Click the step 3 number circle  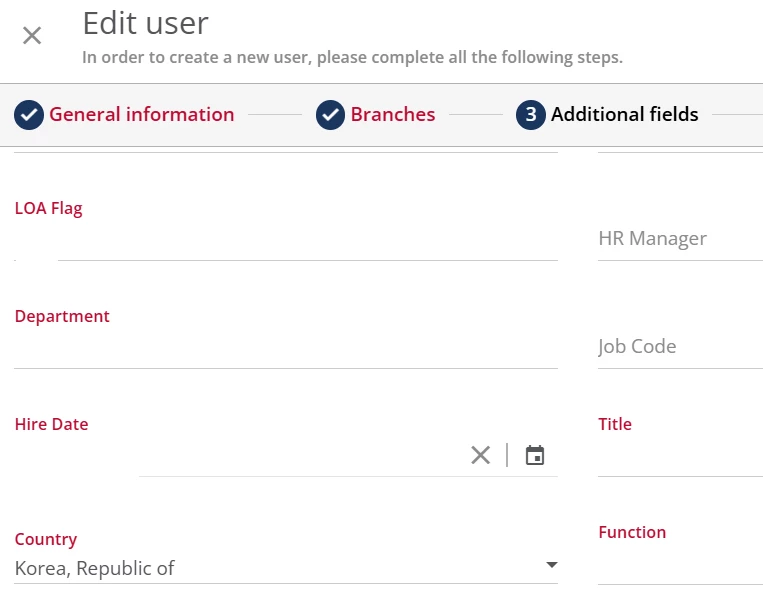point(531,115)
